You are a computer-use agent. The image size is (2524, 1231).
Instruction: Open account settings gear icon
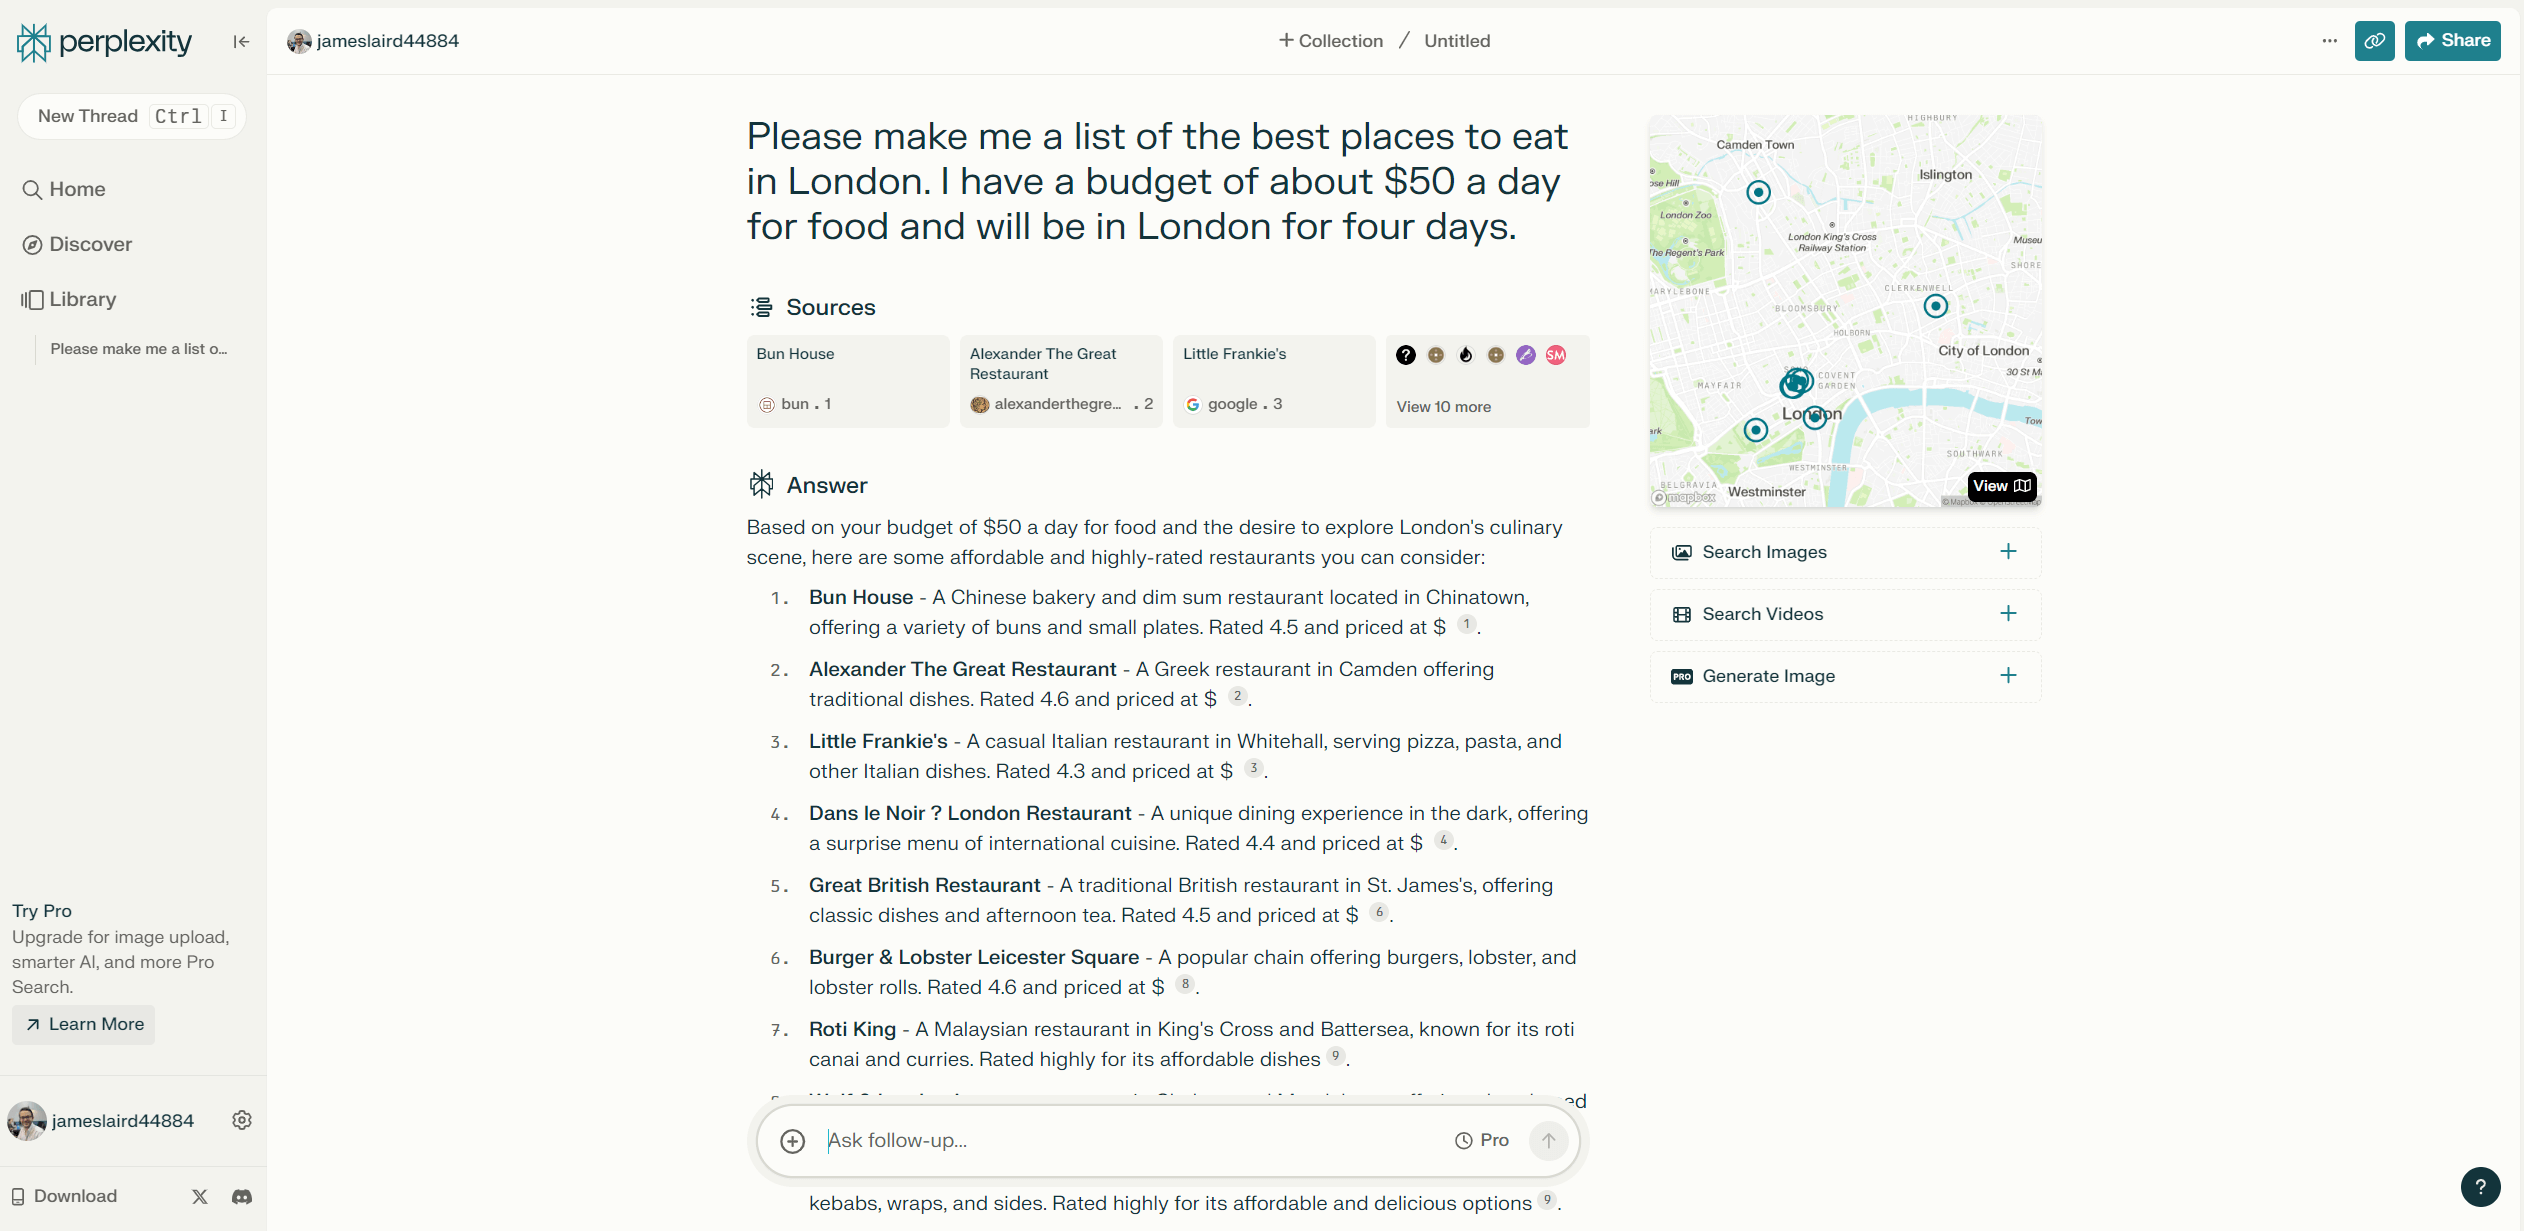242,1120
